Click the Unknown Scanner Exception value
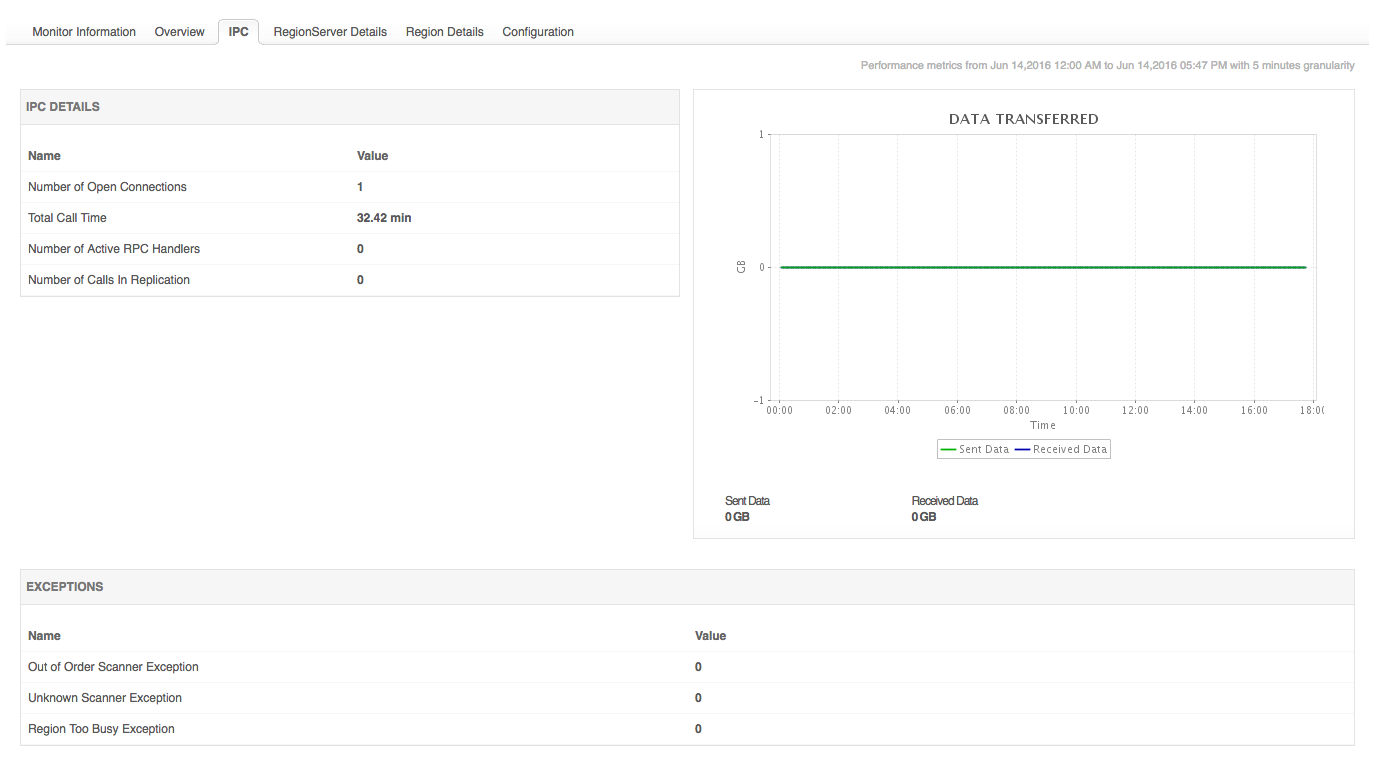 click(698, 698)
